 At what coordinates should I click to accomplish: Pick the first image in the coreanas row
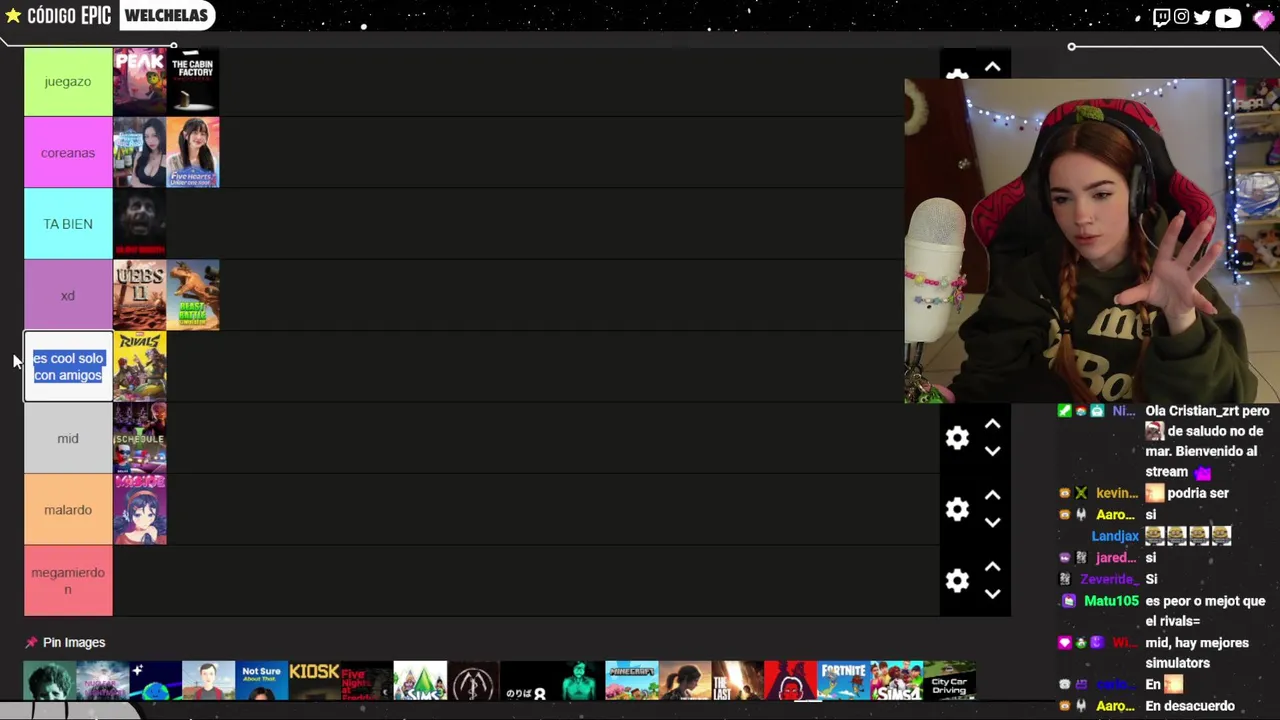click(x=140, y=153)
